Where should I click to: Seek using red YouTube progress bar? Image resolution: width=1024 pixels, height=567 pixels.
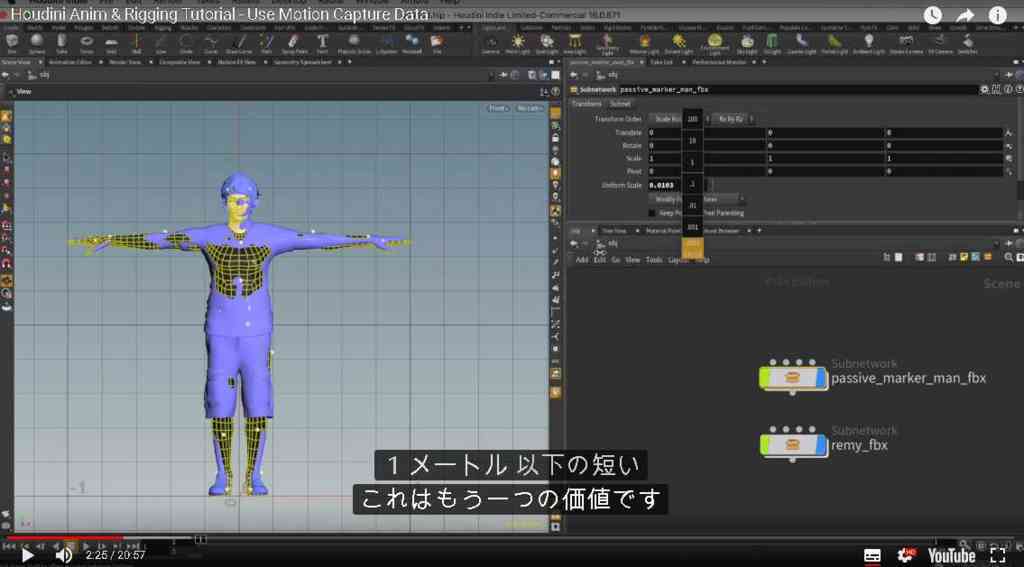(x=63, y=538)
